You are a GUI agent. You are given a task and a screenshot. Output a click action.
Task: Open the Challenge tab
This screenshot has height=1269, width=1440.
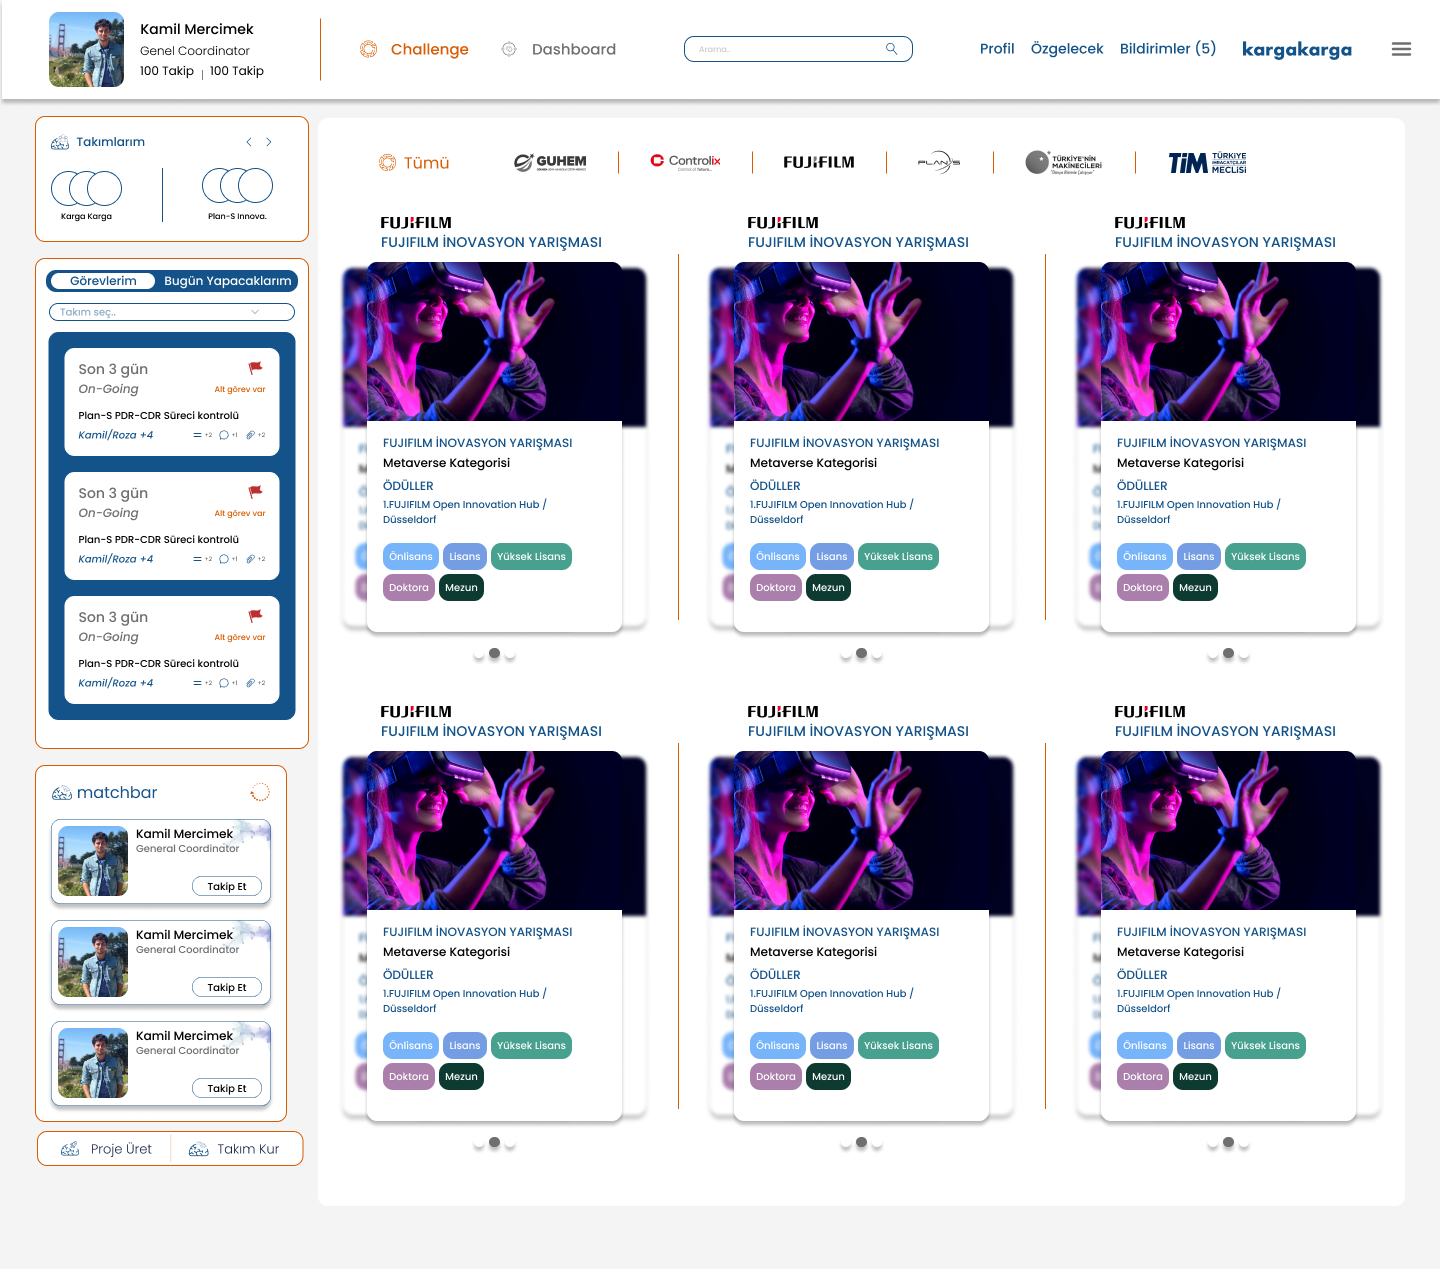(430, 49)
